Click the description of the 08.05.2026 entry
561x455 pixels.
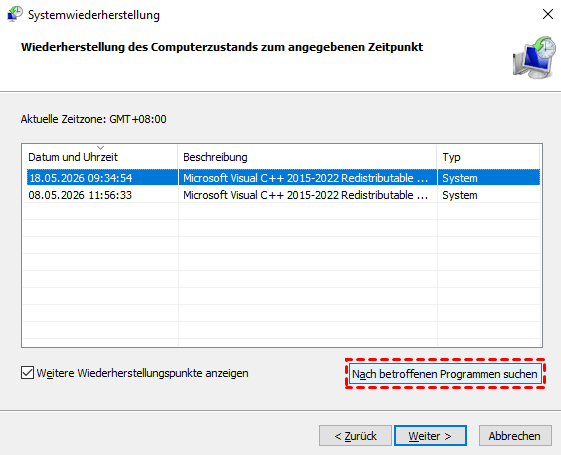coord(306,195)
